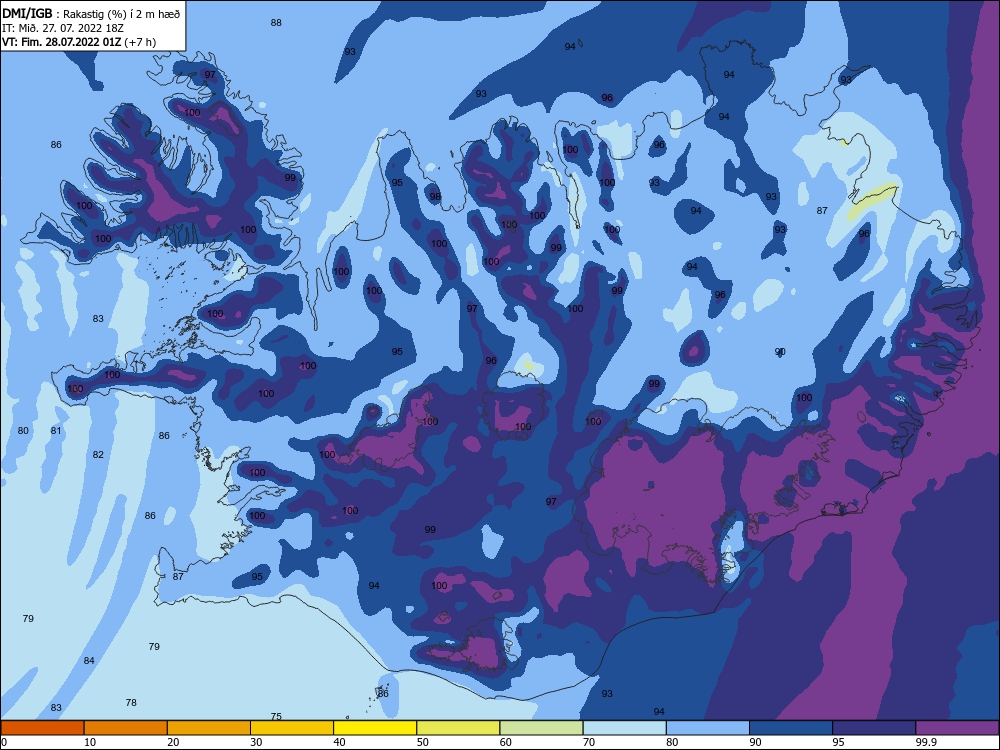Click the humidity value 75 on the map
The height and width of the screenshot is (750, 1000).
point(276,716)
